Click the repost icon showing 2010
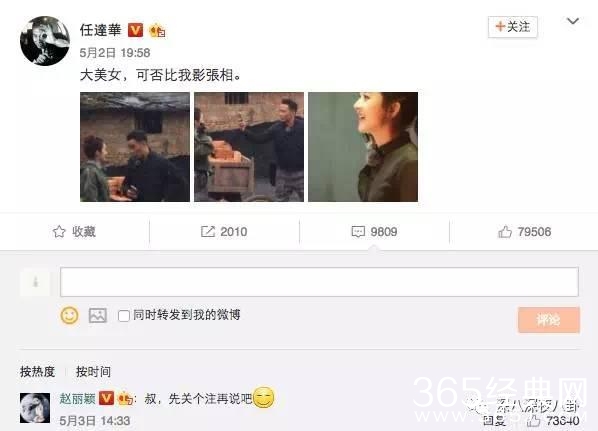 coord(208,232)
